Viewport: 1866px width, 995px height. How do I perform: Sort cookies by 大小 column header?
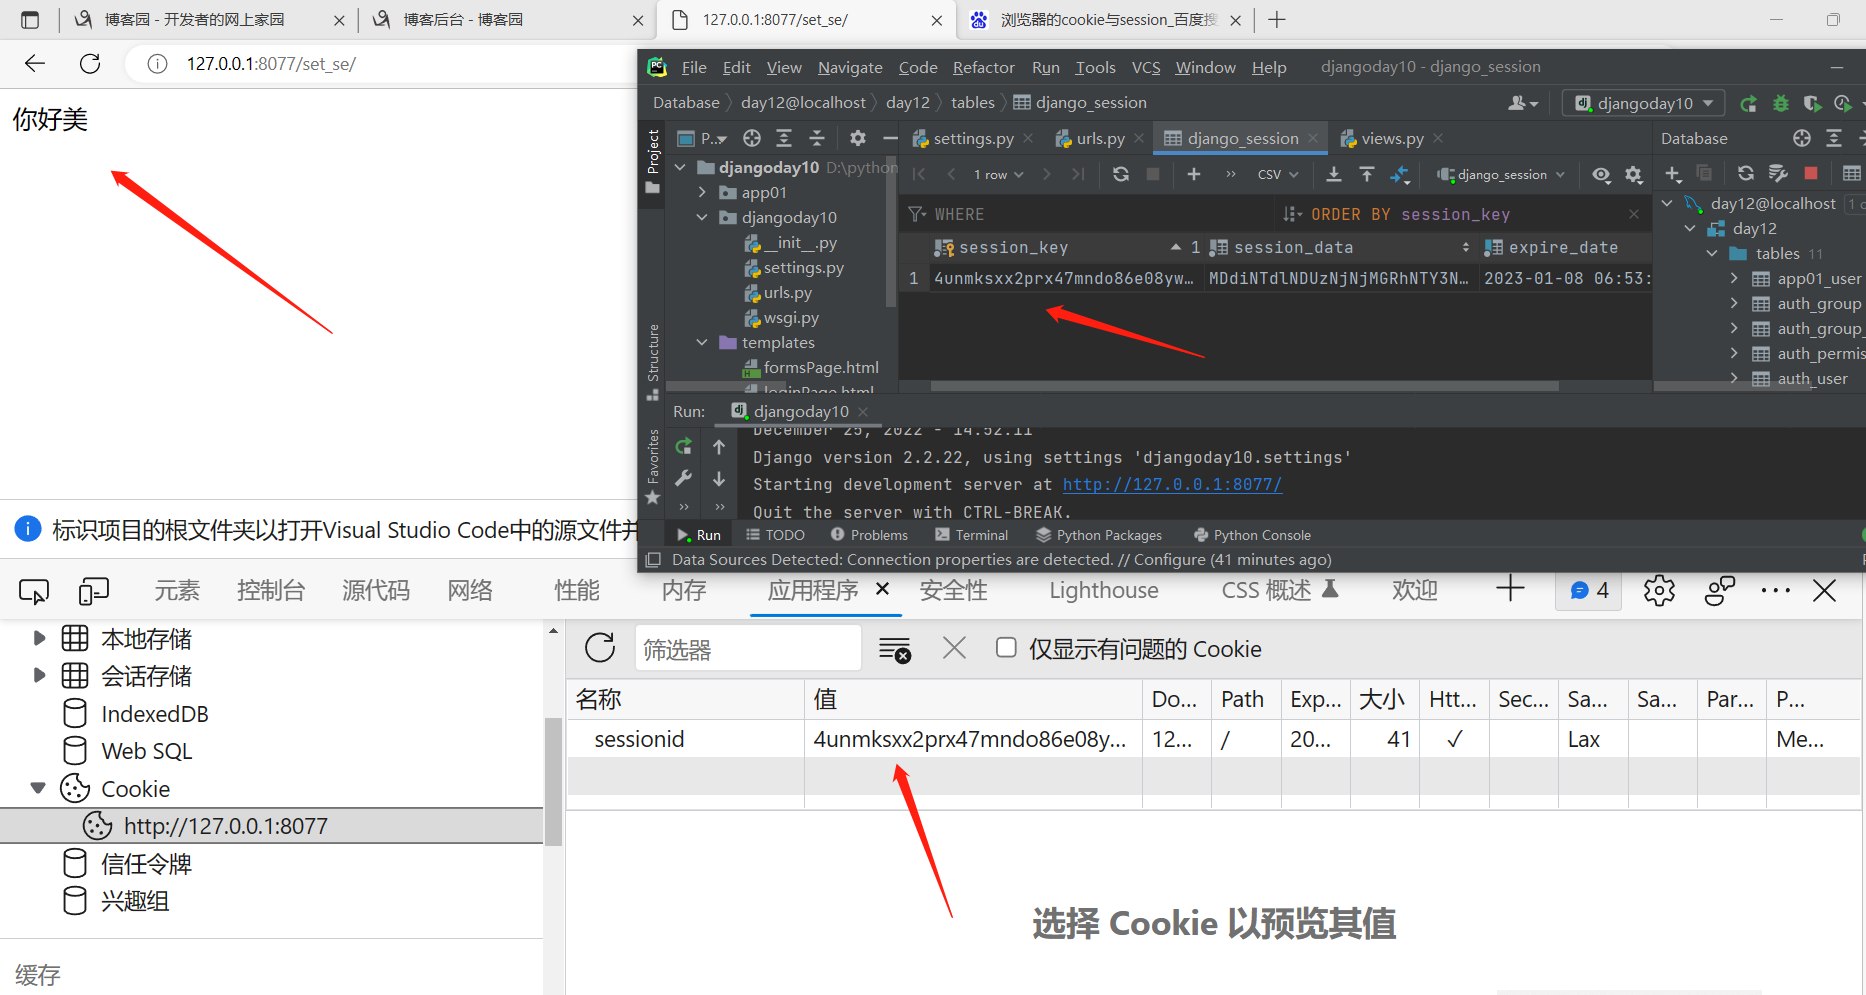pos(1383,700)
